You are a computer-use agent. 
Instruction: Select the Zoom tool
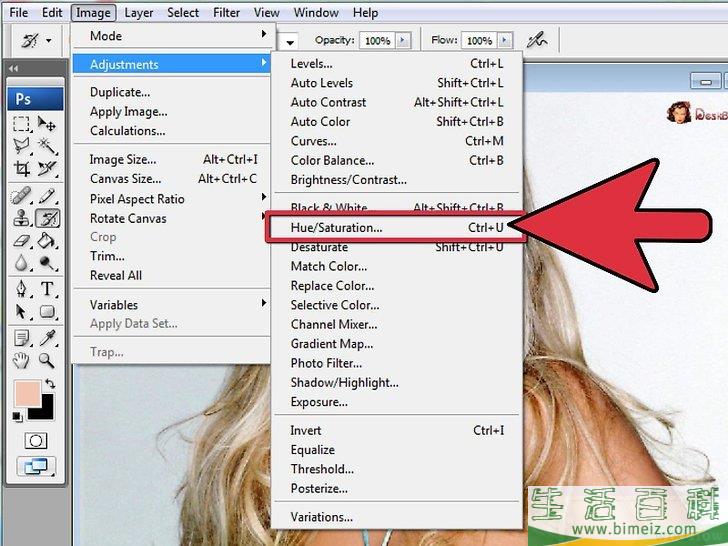[x=47, y=360]
